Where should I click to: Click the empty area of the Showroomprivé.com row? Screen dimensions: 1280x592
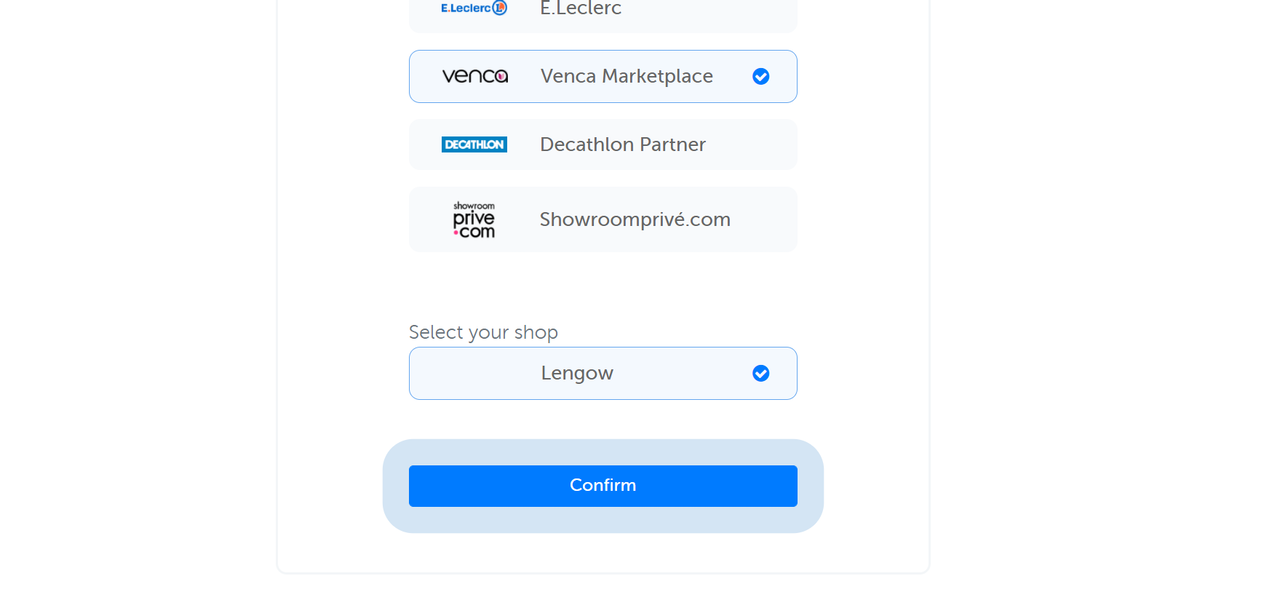point(765,219)
